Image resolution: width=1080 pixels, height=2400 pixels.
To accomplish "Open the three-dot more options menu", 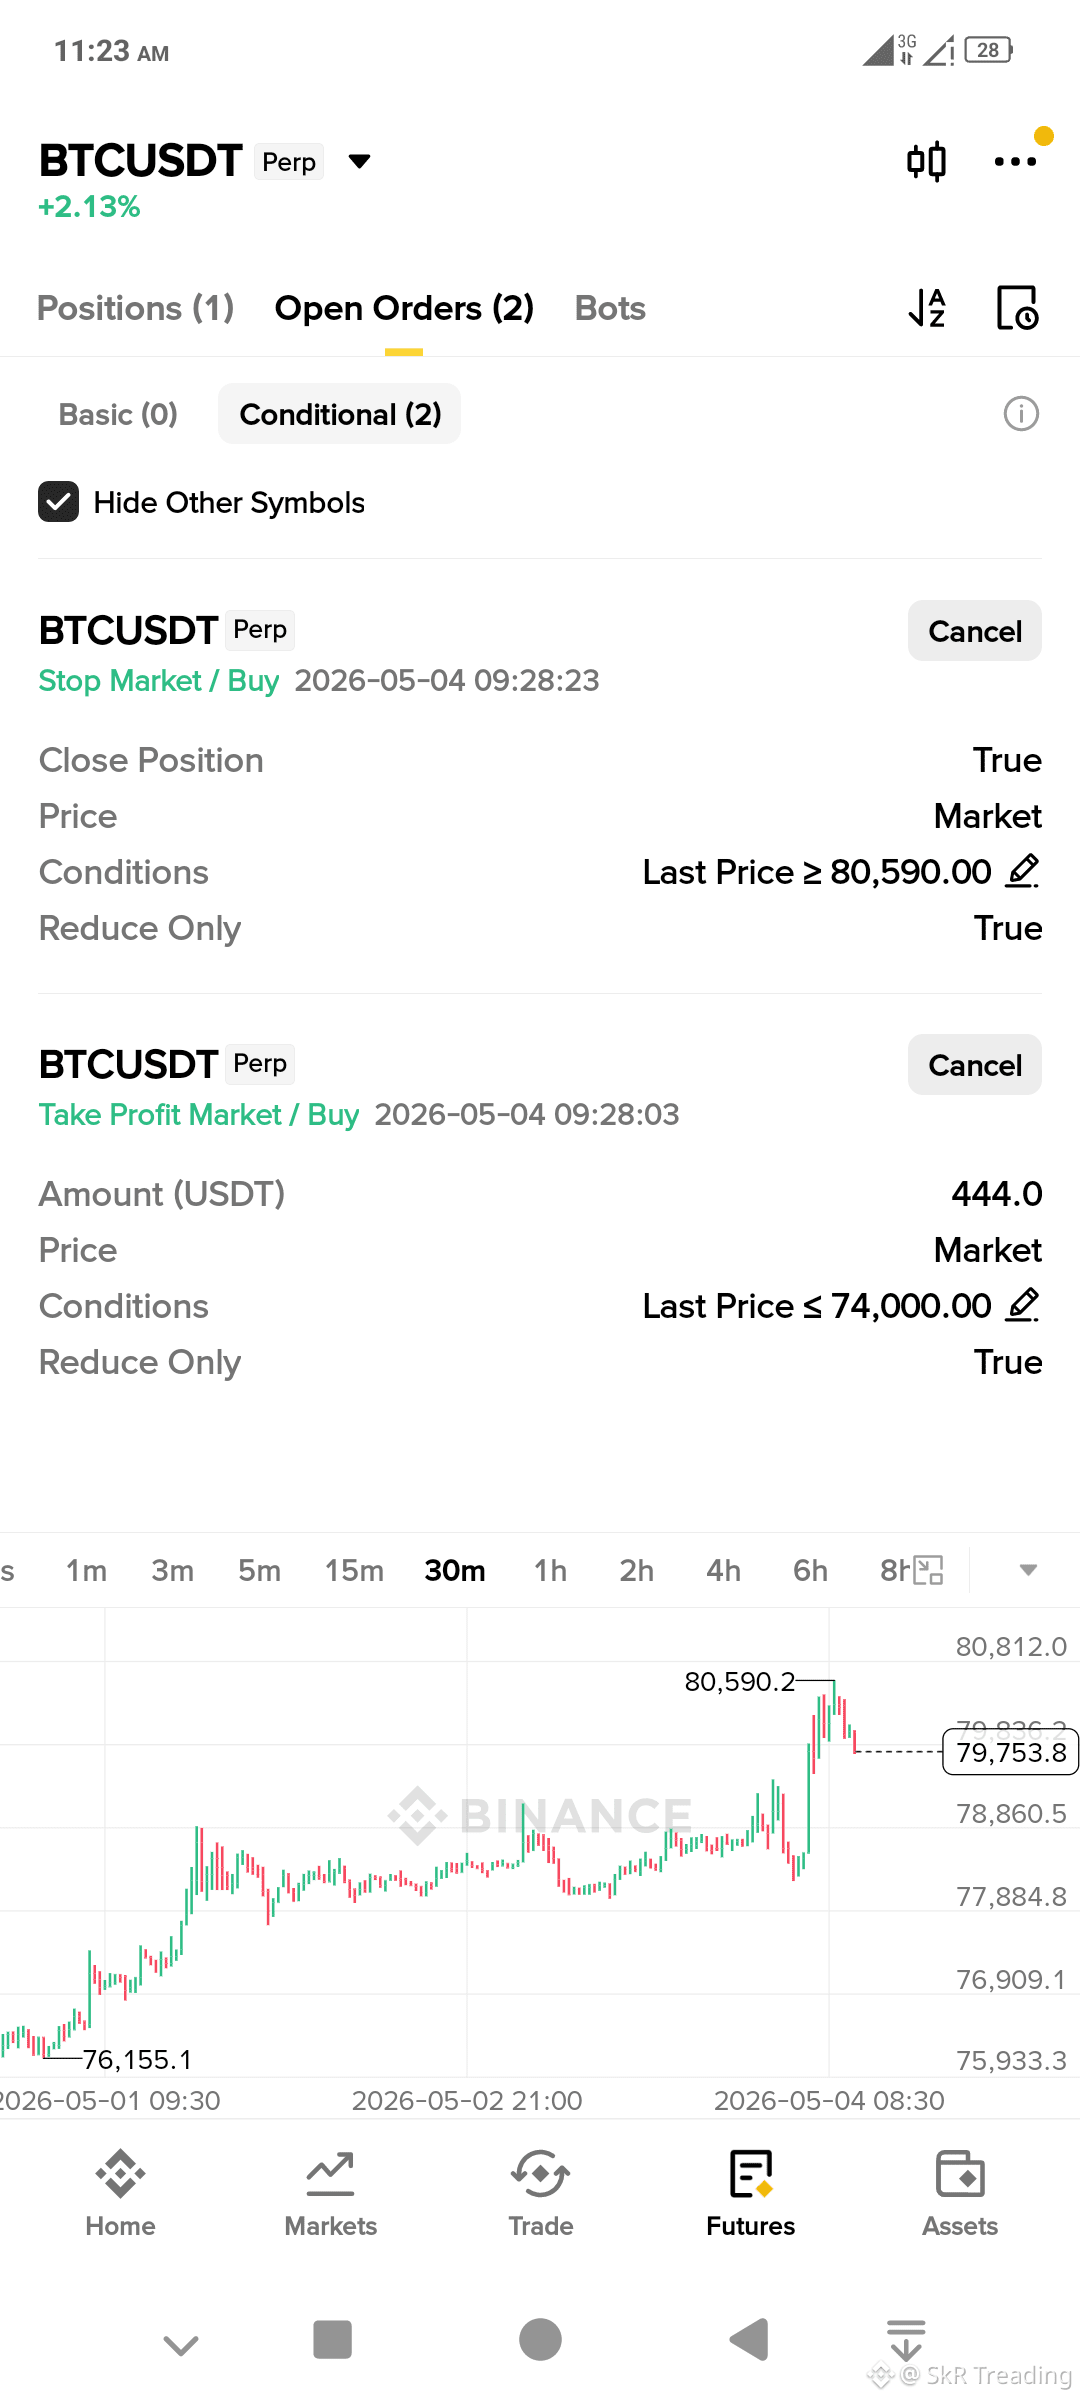I will (x=1015, y=161).
